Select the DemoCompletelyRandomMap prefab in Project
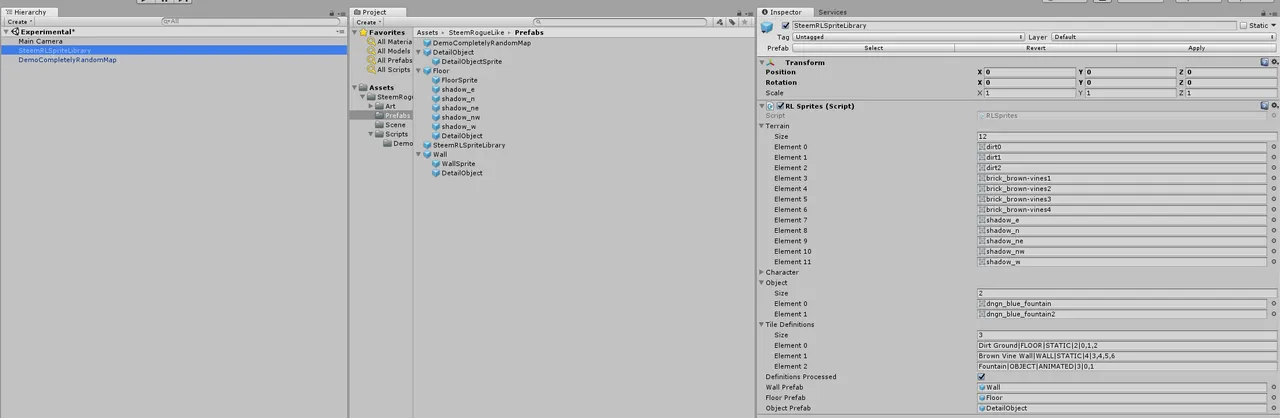Screen dimensions: 1280x418 [476, 43]
